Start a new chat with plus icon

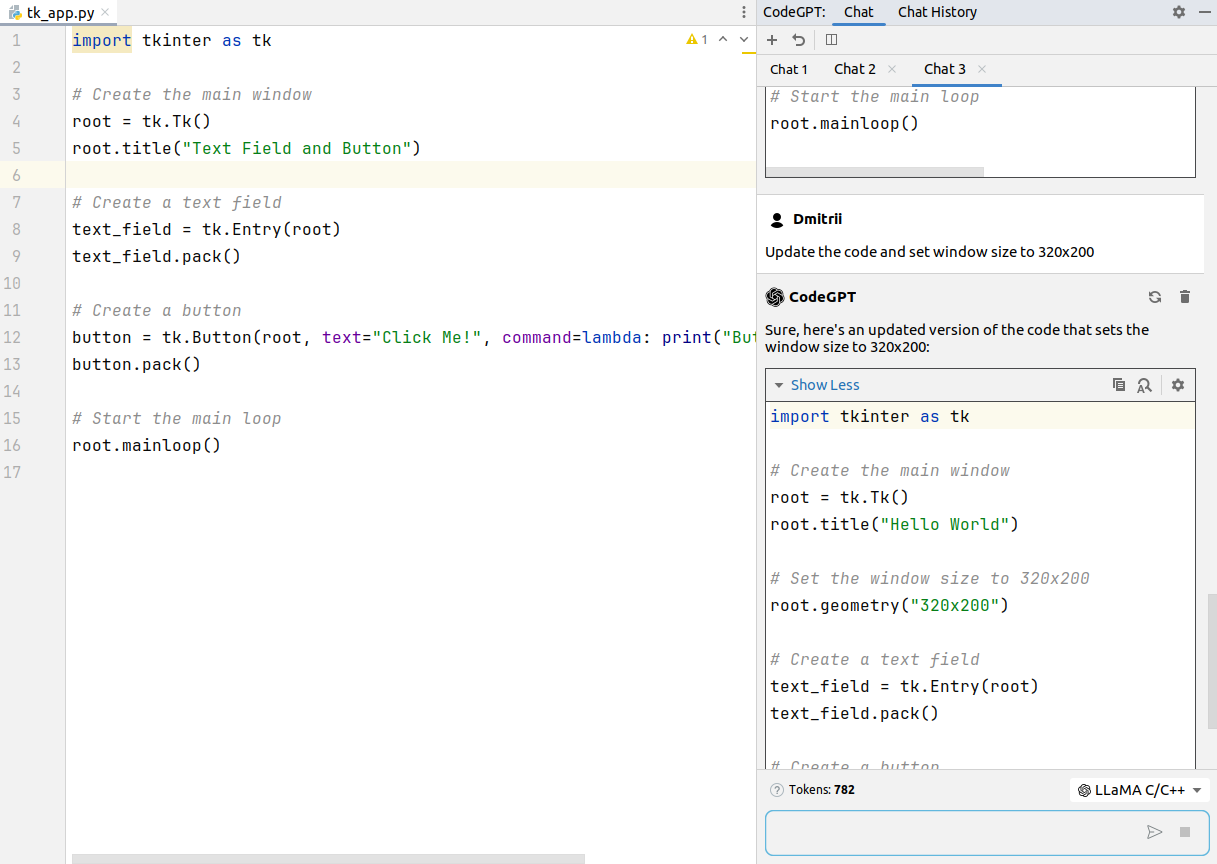(772, 40)
